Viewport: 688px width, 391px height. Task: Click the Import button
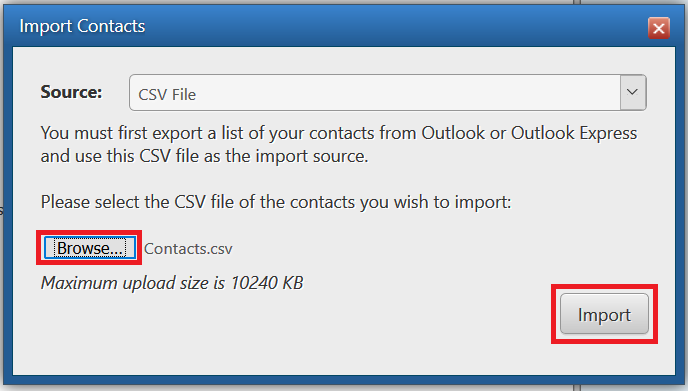pyautogui.click(x=604, y=314)
